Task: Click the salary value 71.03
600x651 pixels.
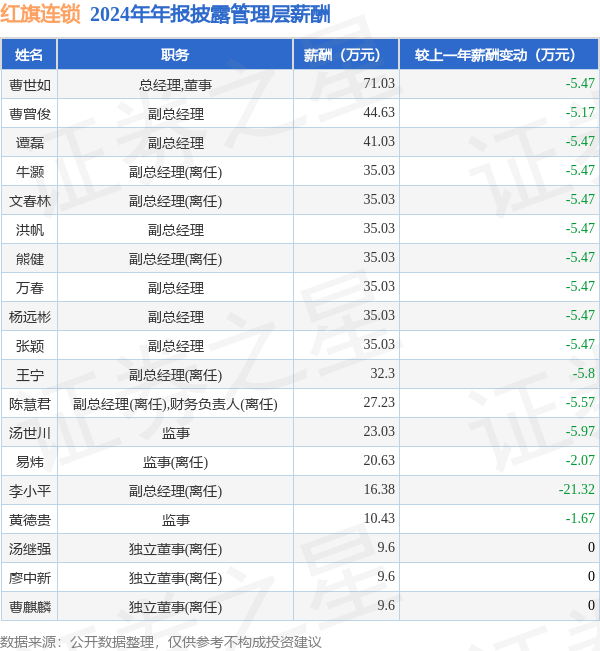Action: 379,83
